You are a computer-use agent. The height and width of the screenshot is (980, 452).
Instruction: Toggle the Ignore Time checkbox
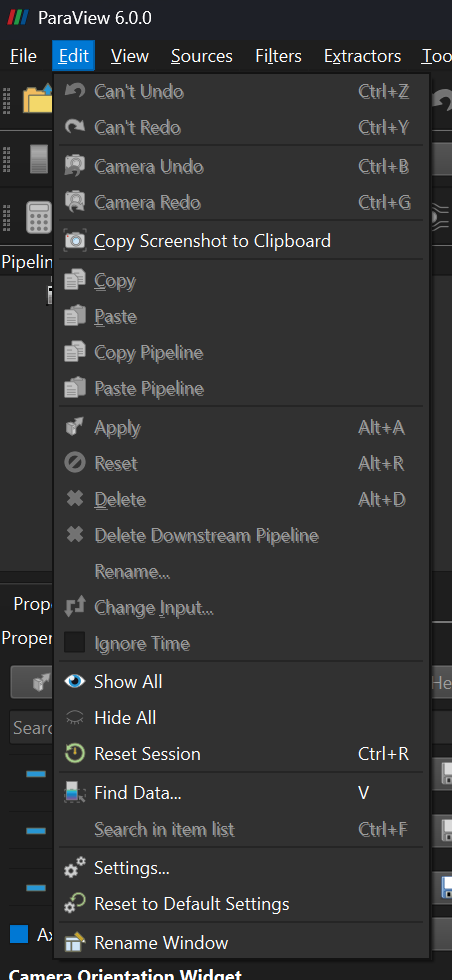pyautogui.click(x=74, y=642)
